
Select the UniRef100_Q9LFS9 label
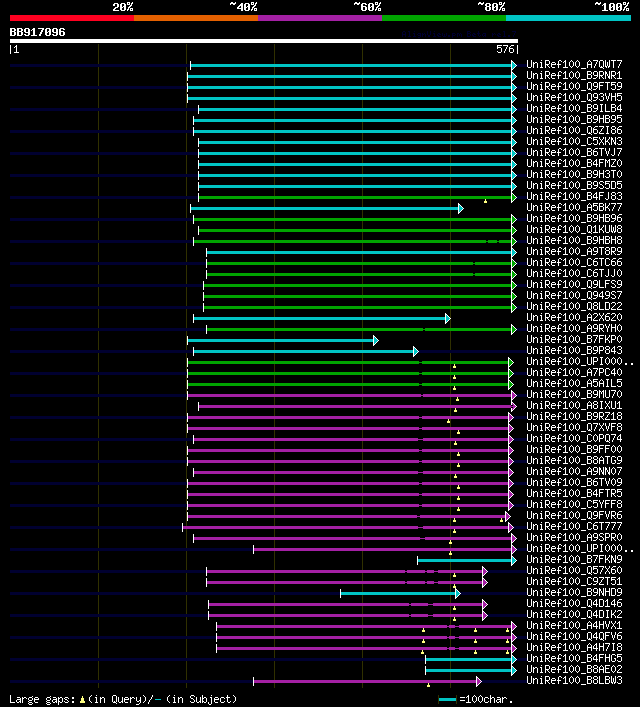click(x=574, y=285)
